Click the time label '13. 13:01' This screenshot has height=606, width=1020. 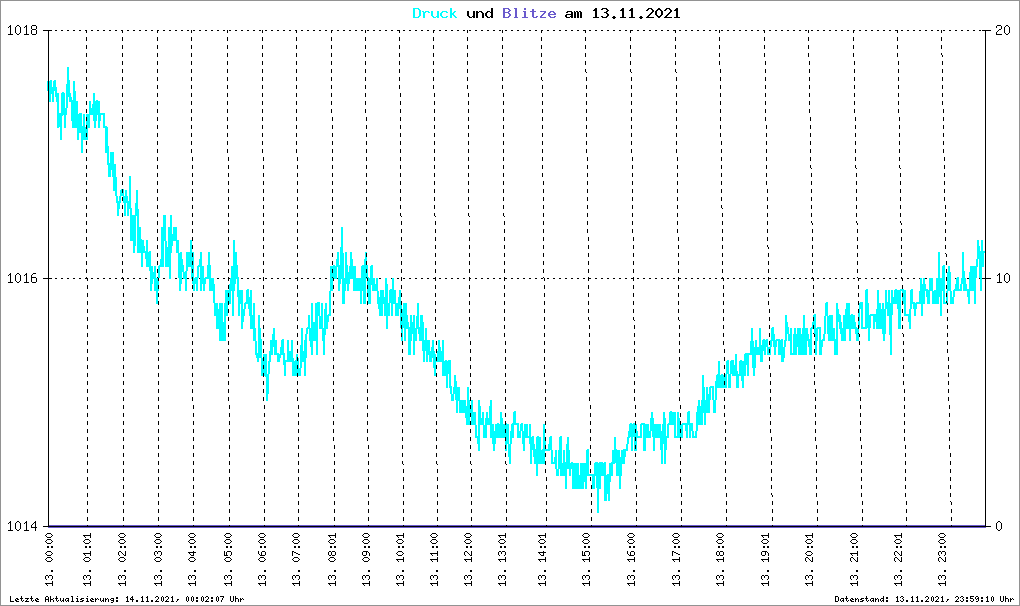pyautogui.click(x=503, y=559)
